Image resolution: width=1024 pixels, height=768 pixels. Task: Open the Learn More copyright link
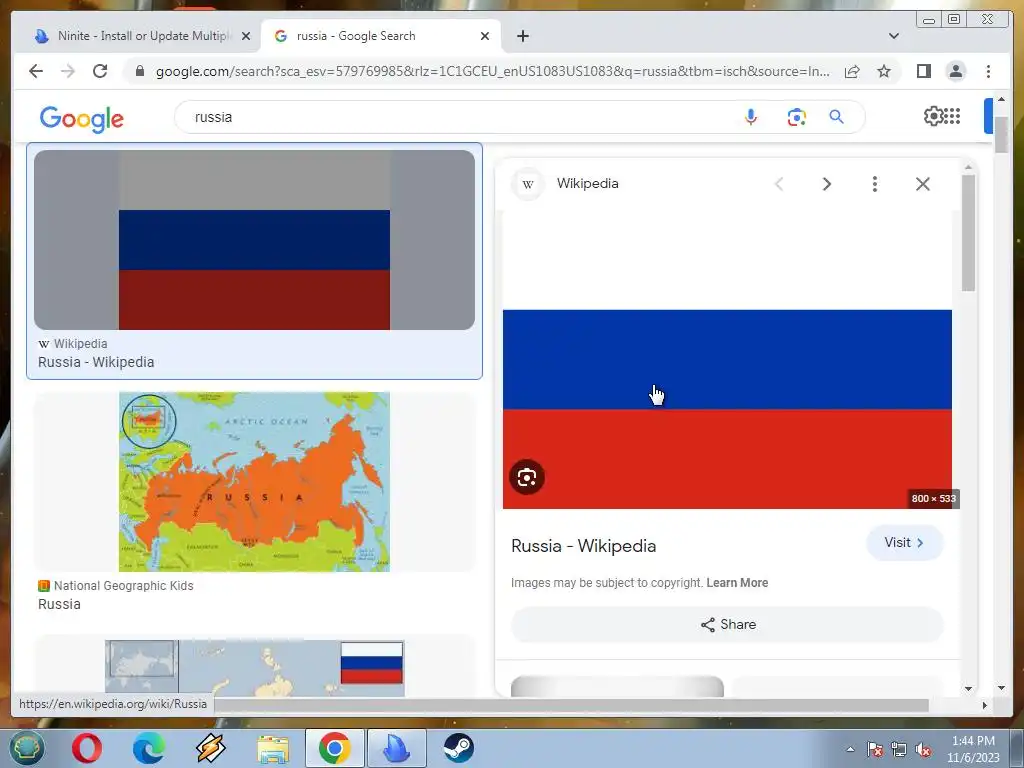tap(737, 583)
